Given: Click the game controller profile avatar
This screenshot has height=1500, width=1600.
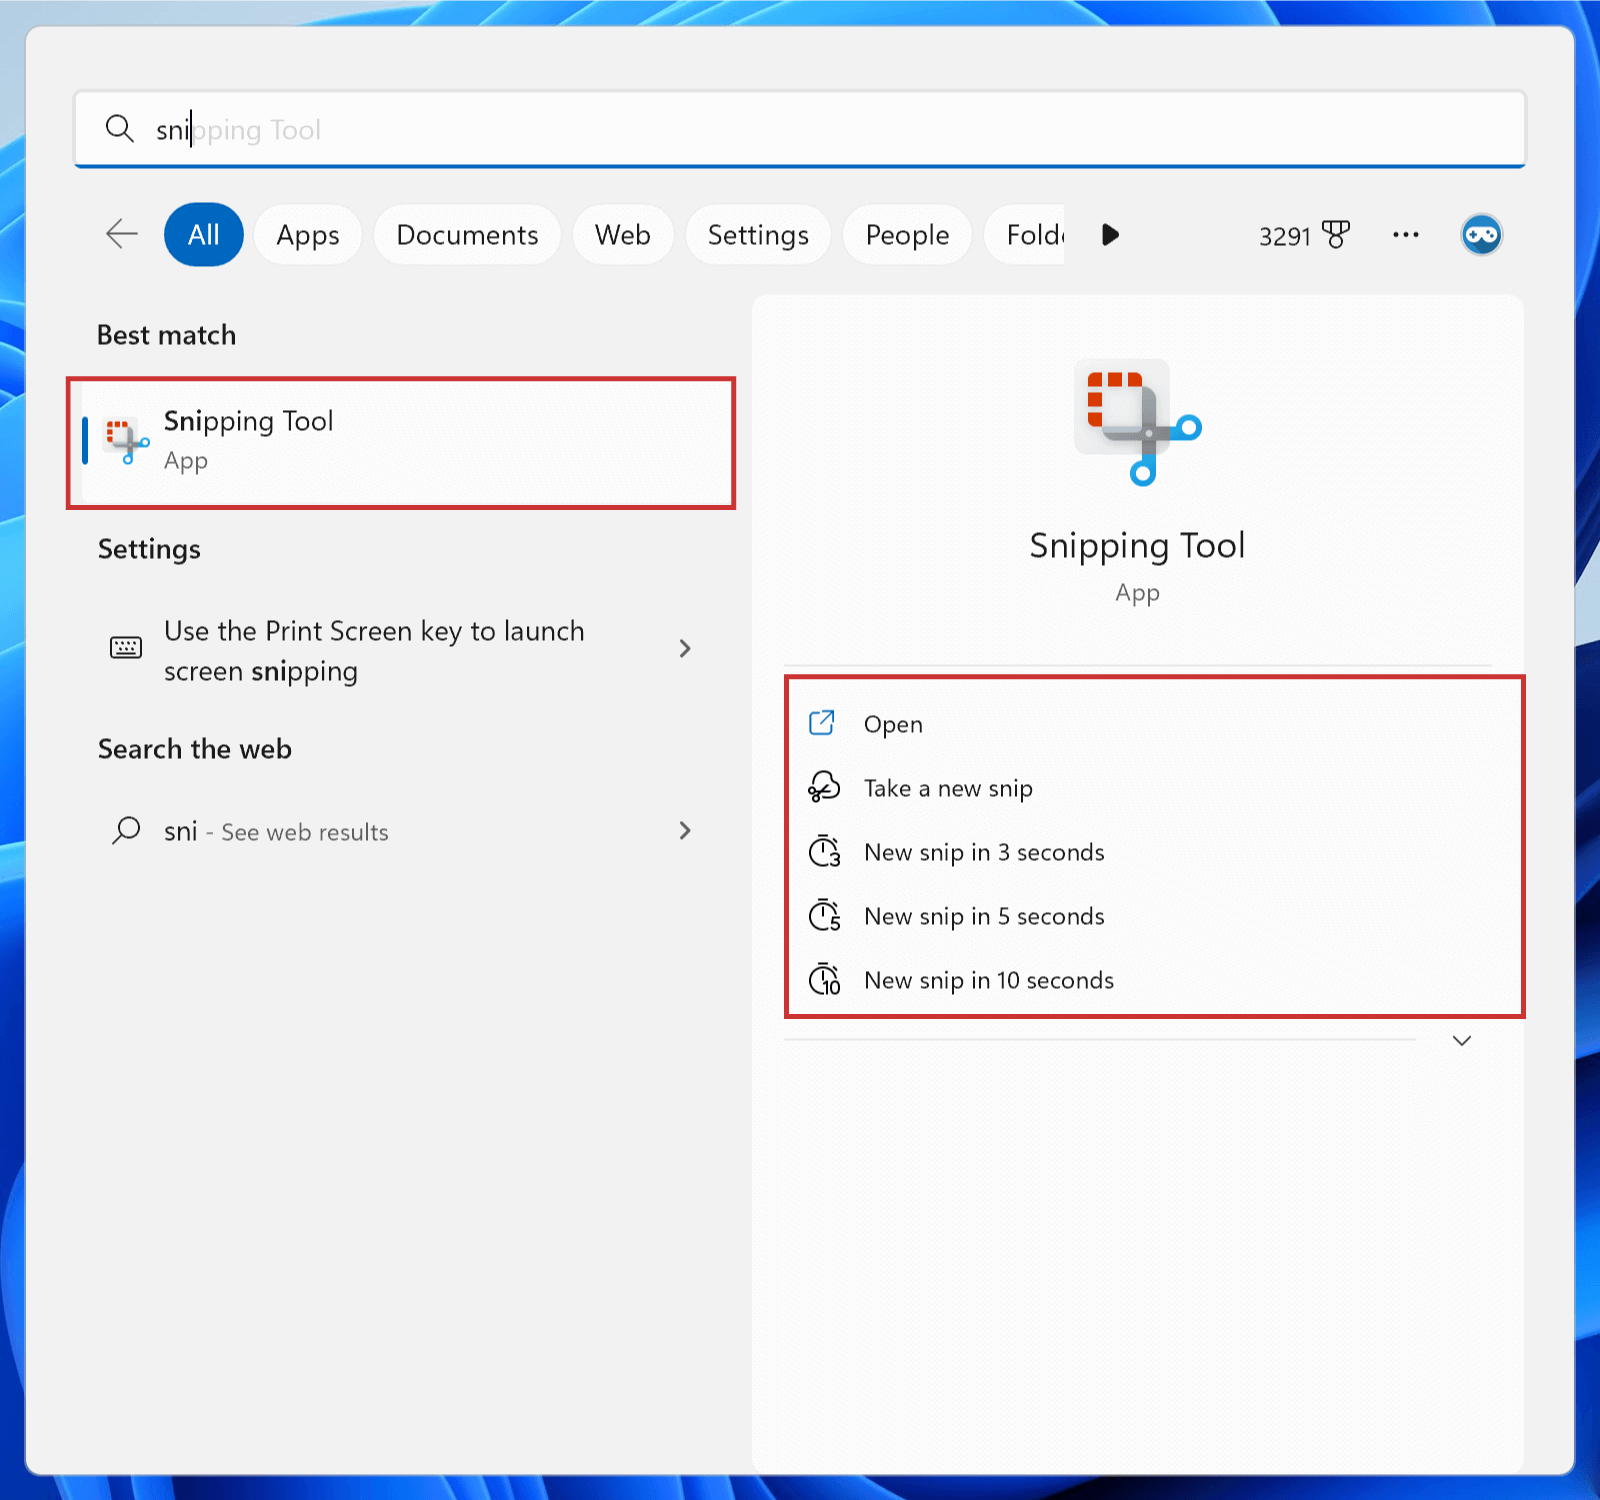Looking at the screenshot, I should tap(1481, 235).
